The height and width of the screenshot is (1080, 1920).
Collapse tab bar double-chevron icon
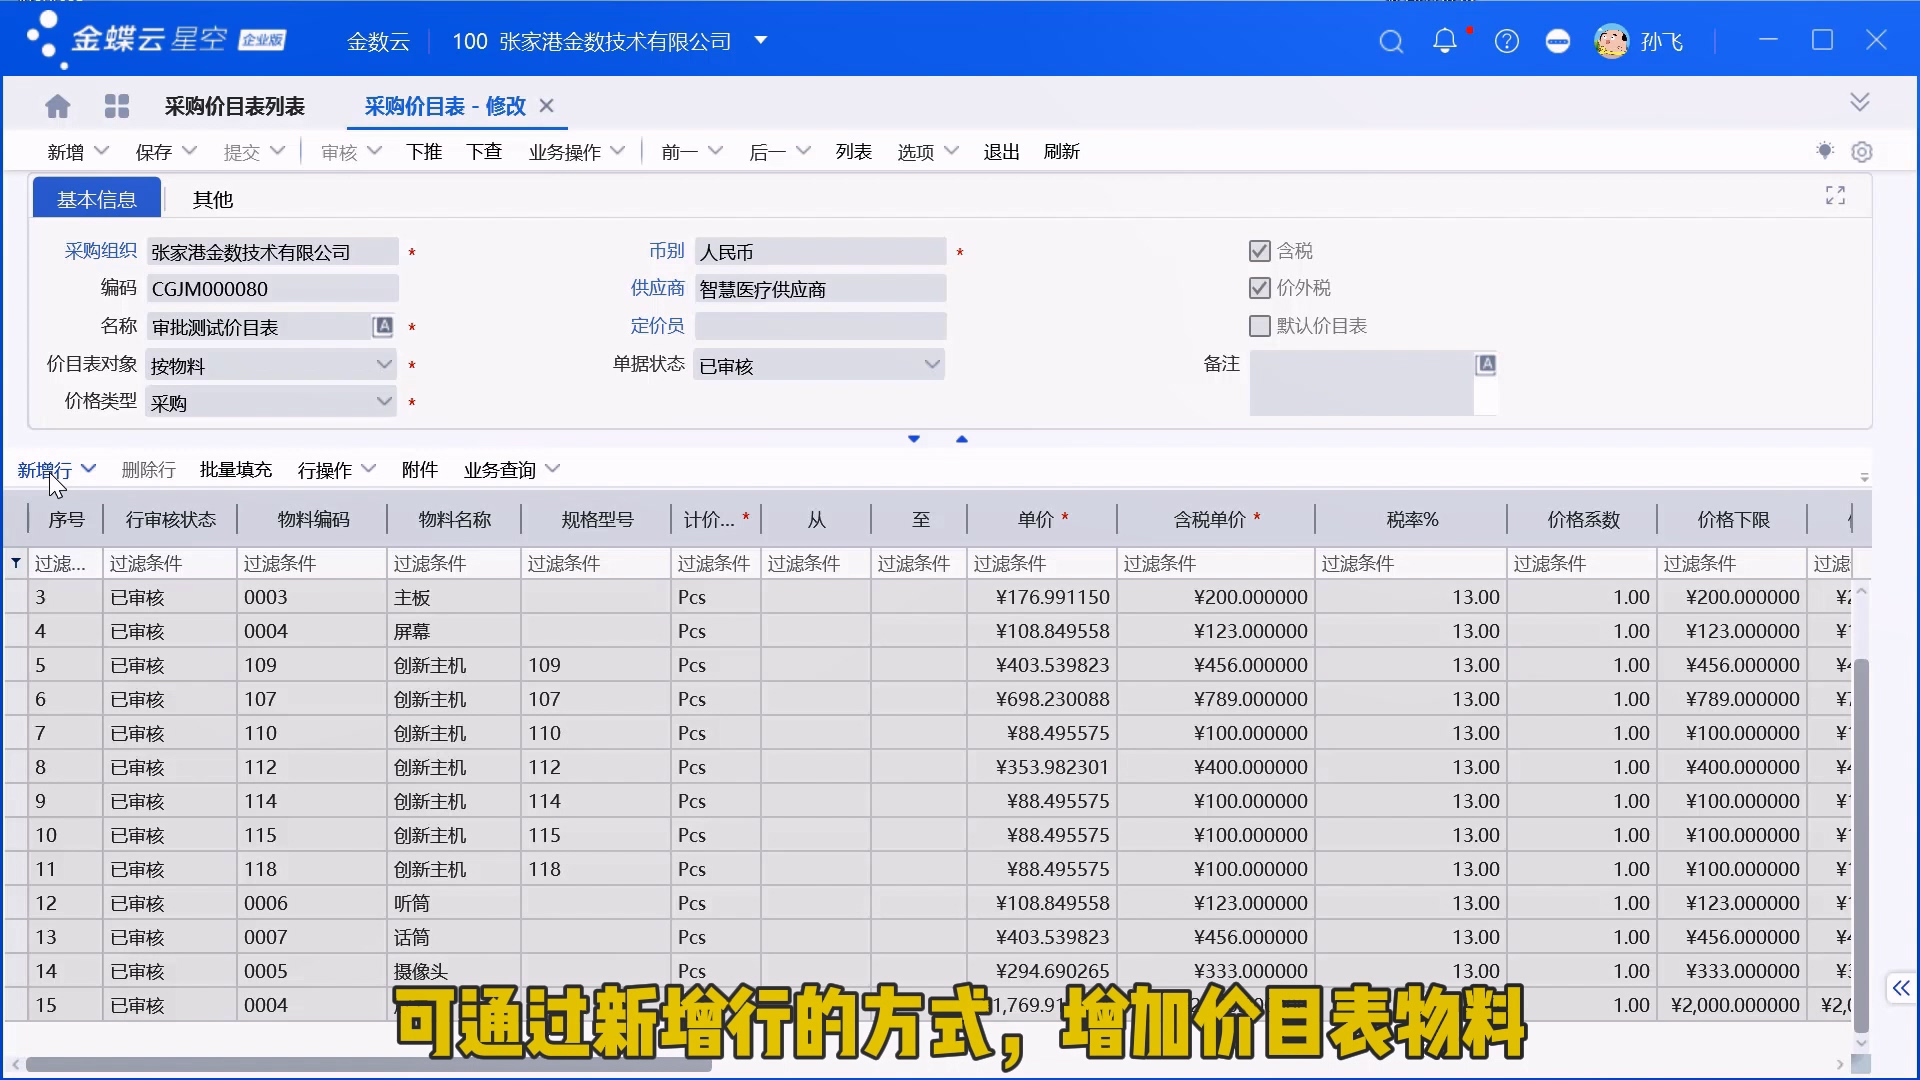pyautogui.click(x=1860, y=102)
